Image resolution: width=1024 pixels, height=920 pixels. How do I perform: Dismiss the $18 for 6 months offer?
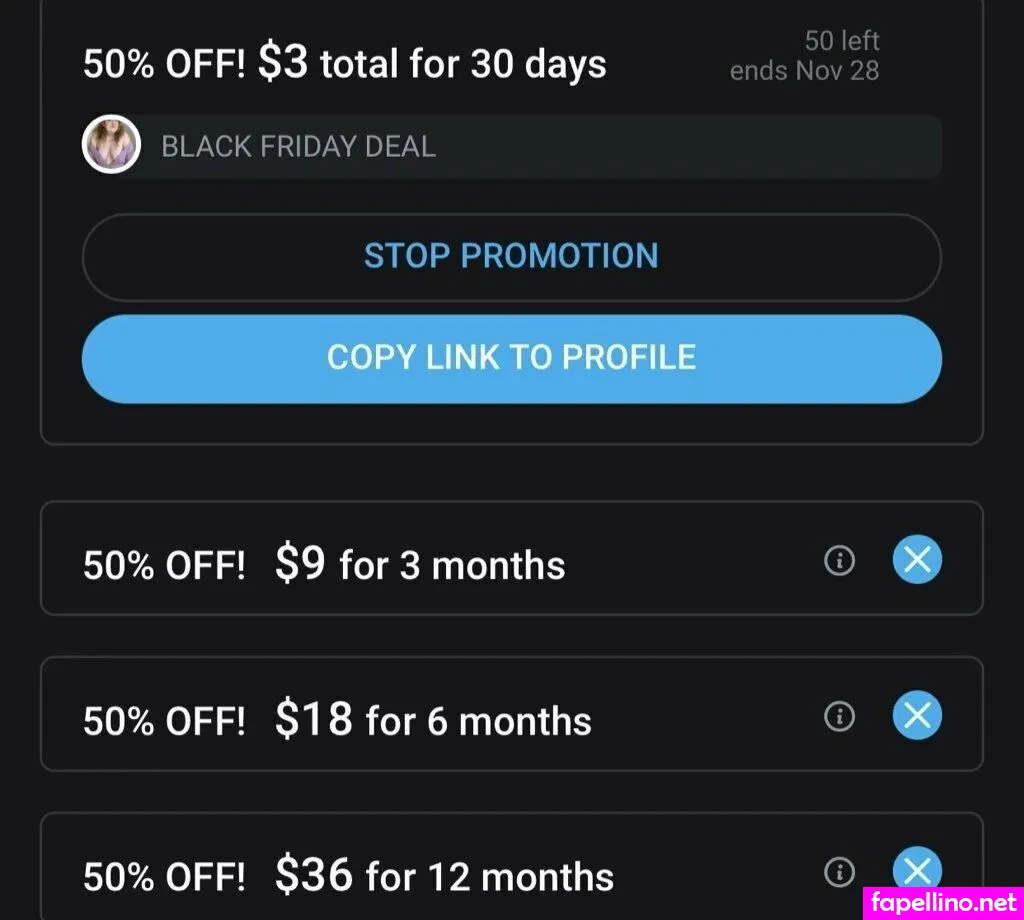click(916, 716)
